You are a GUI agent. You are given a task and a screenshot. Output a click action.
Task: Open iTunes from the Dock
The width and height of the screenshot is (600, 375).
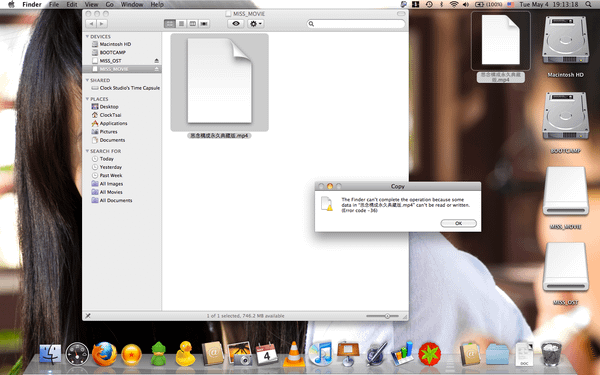click(320, 354)
